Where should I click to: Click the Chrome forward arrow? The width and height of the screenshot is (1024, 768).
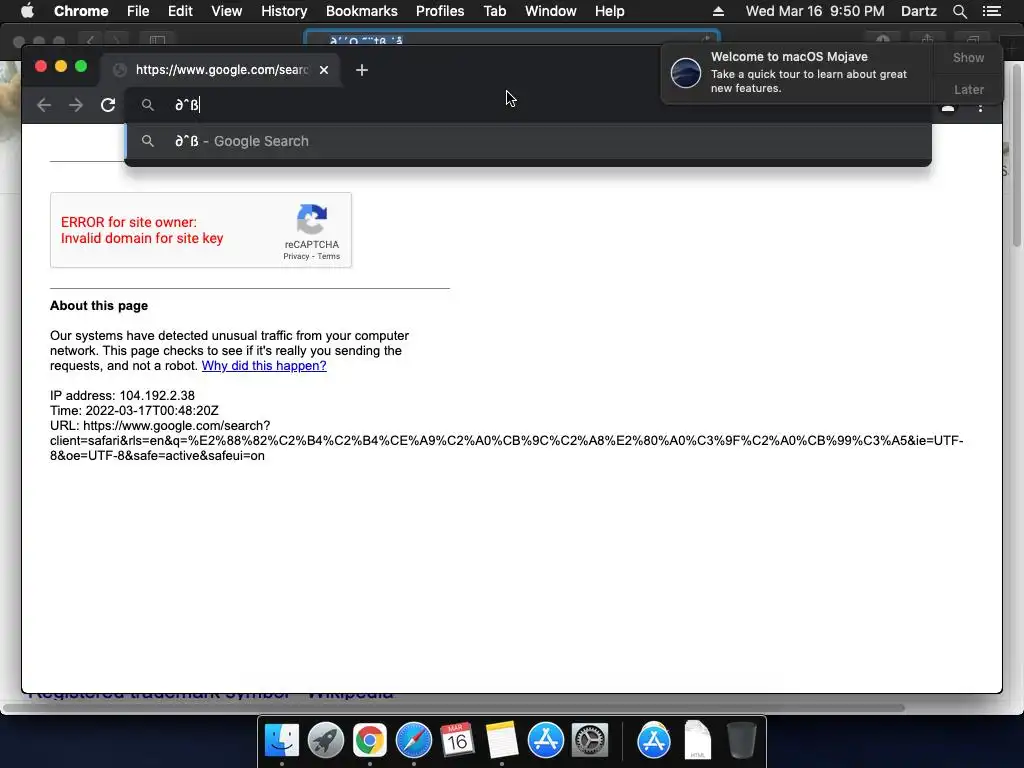tap(76, 105)
